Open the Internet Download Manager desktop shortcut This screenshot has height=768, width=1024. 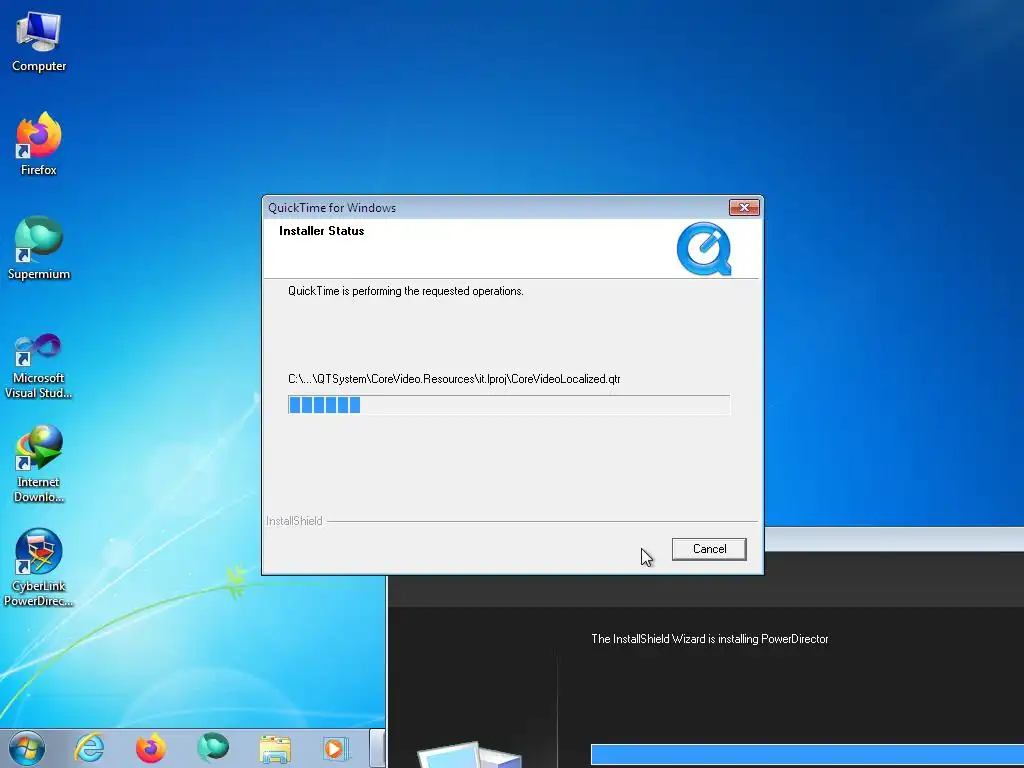click(39, 464)
